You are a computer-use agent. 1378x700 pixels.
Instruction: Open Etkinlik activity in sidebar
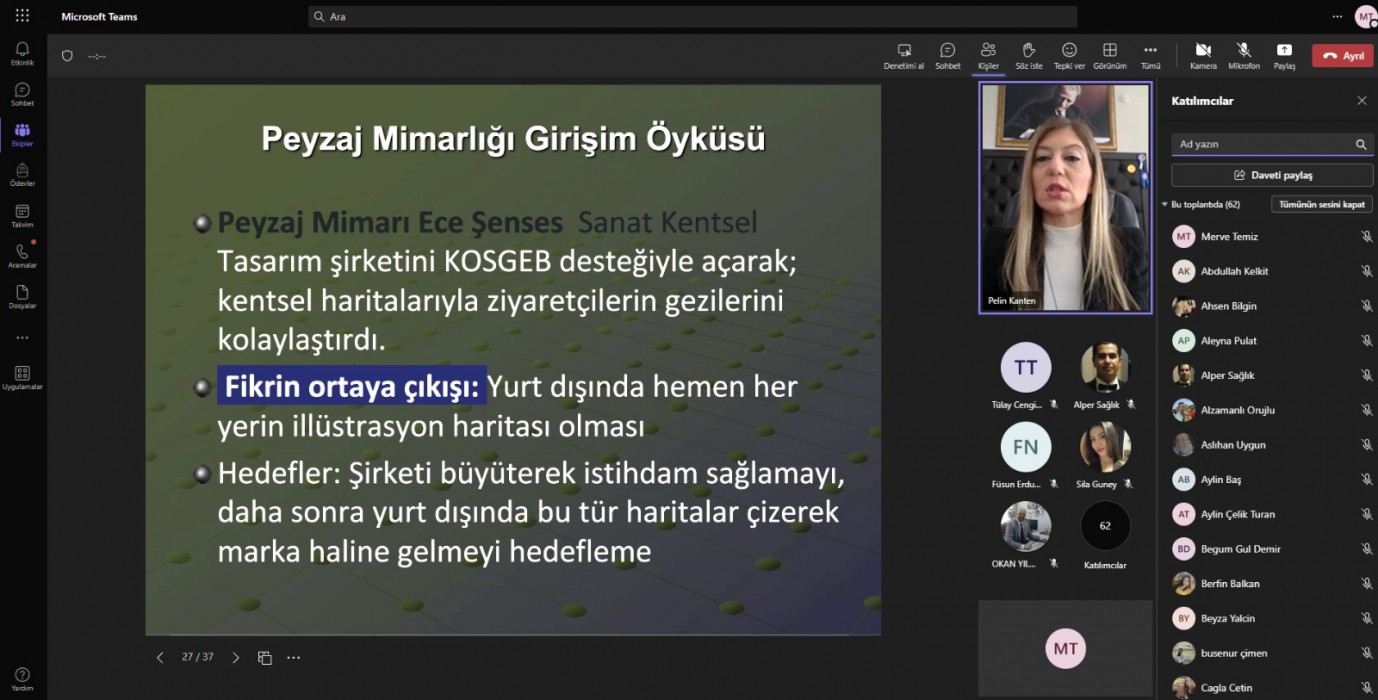[x=22, y=53]
